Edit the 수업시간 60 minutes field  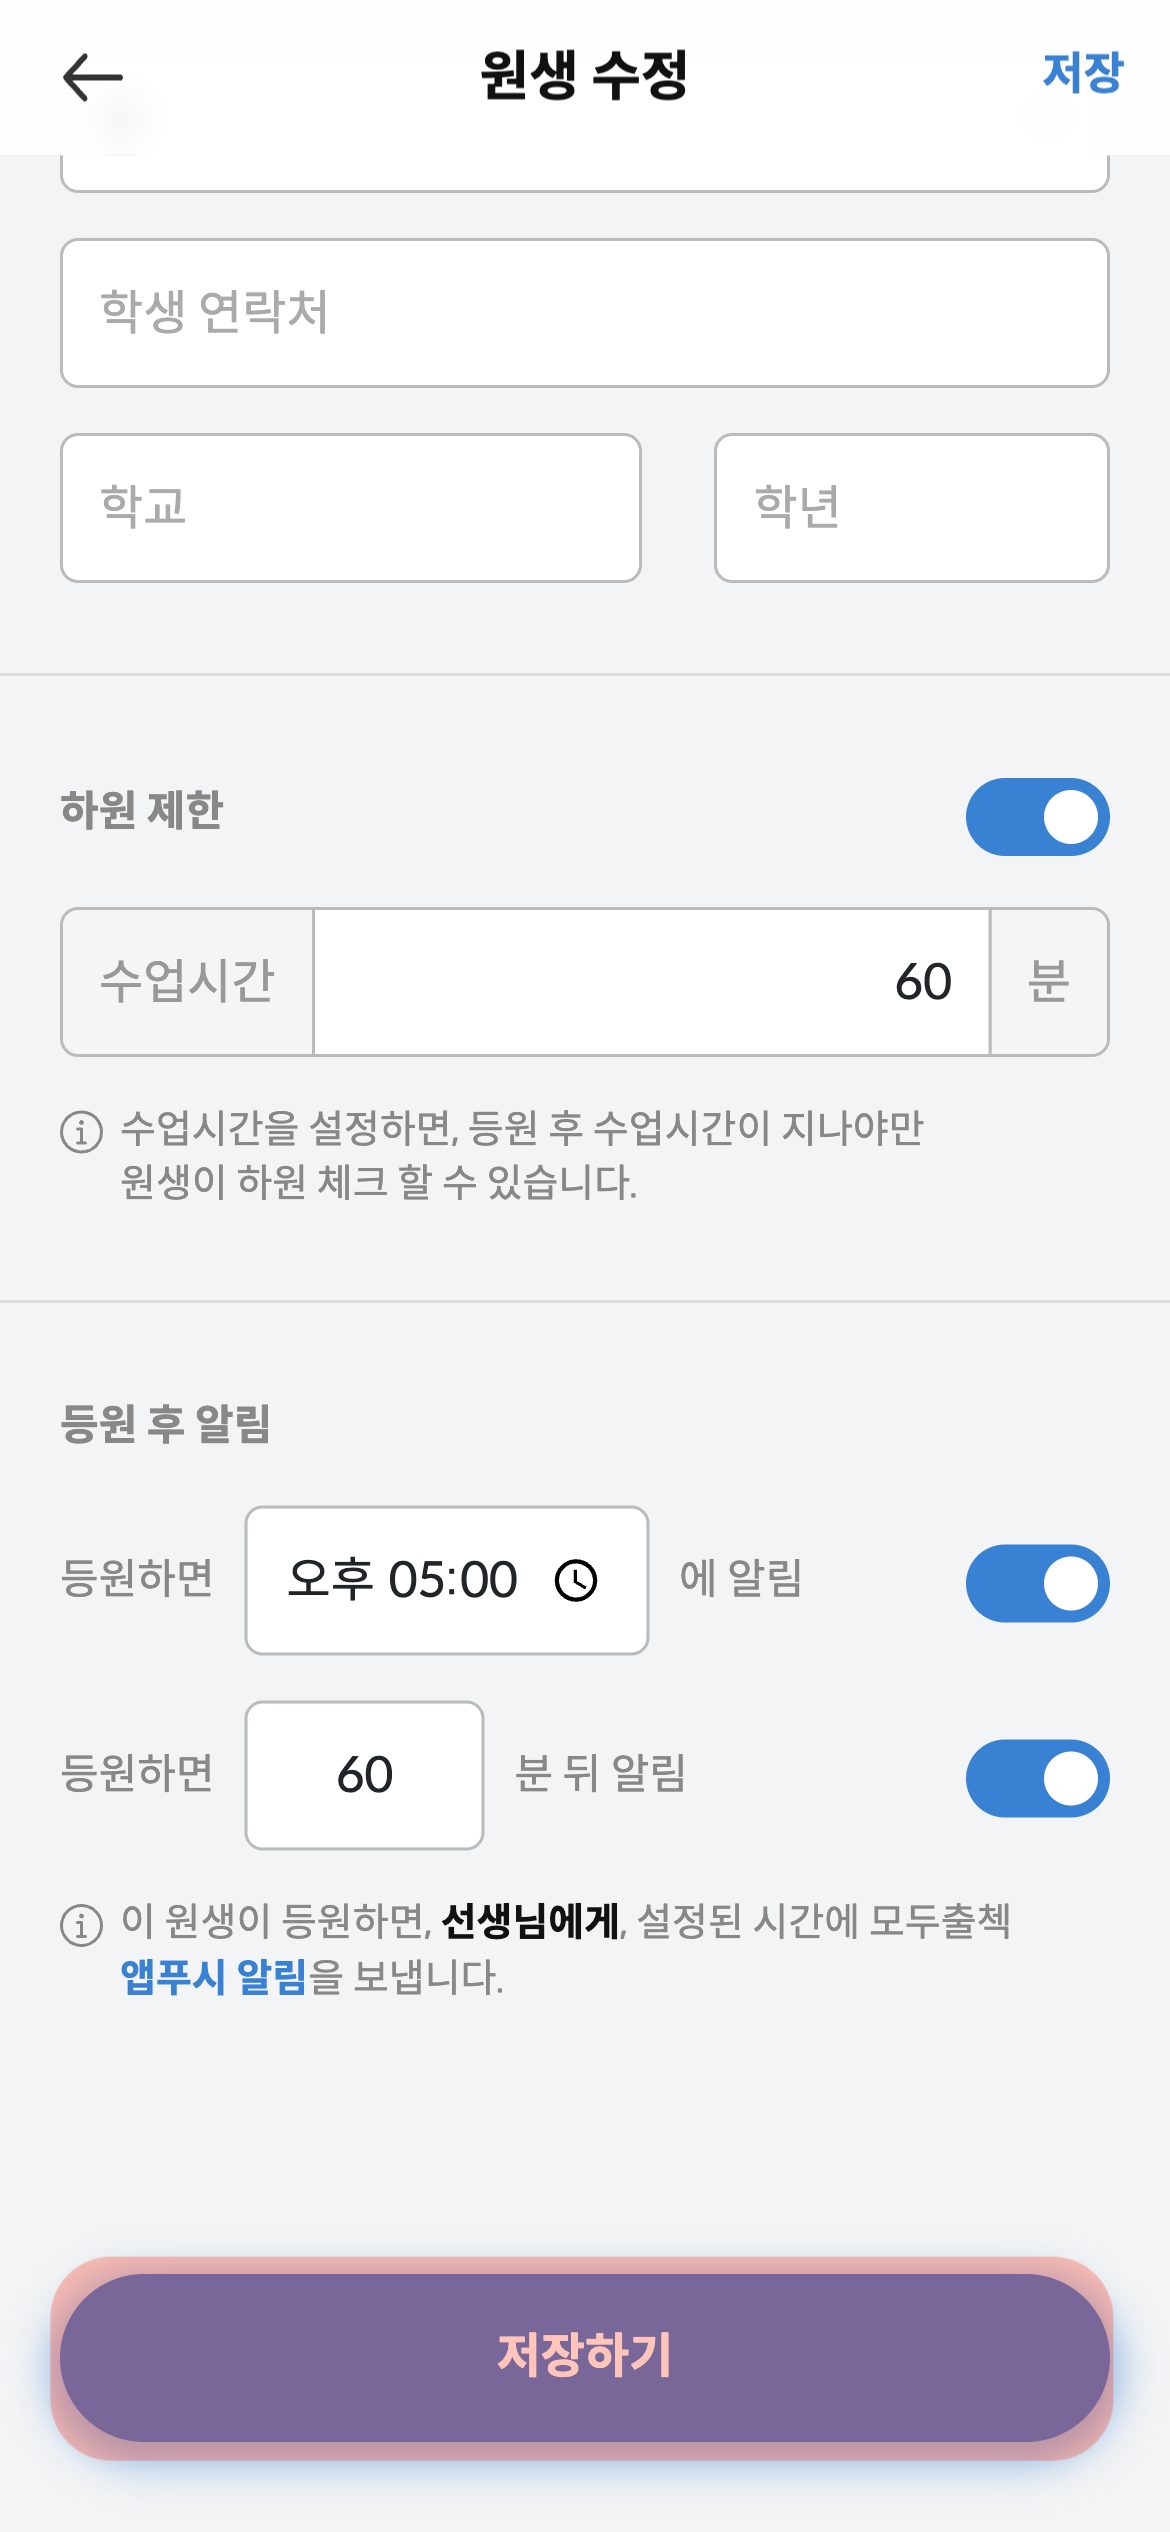coord(650,982)
